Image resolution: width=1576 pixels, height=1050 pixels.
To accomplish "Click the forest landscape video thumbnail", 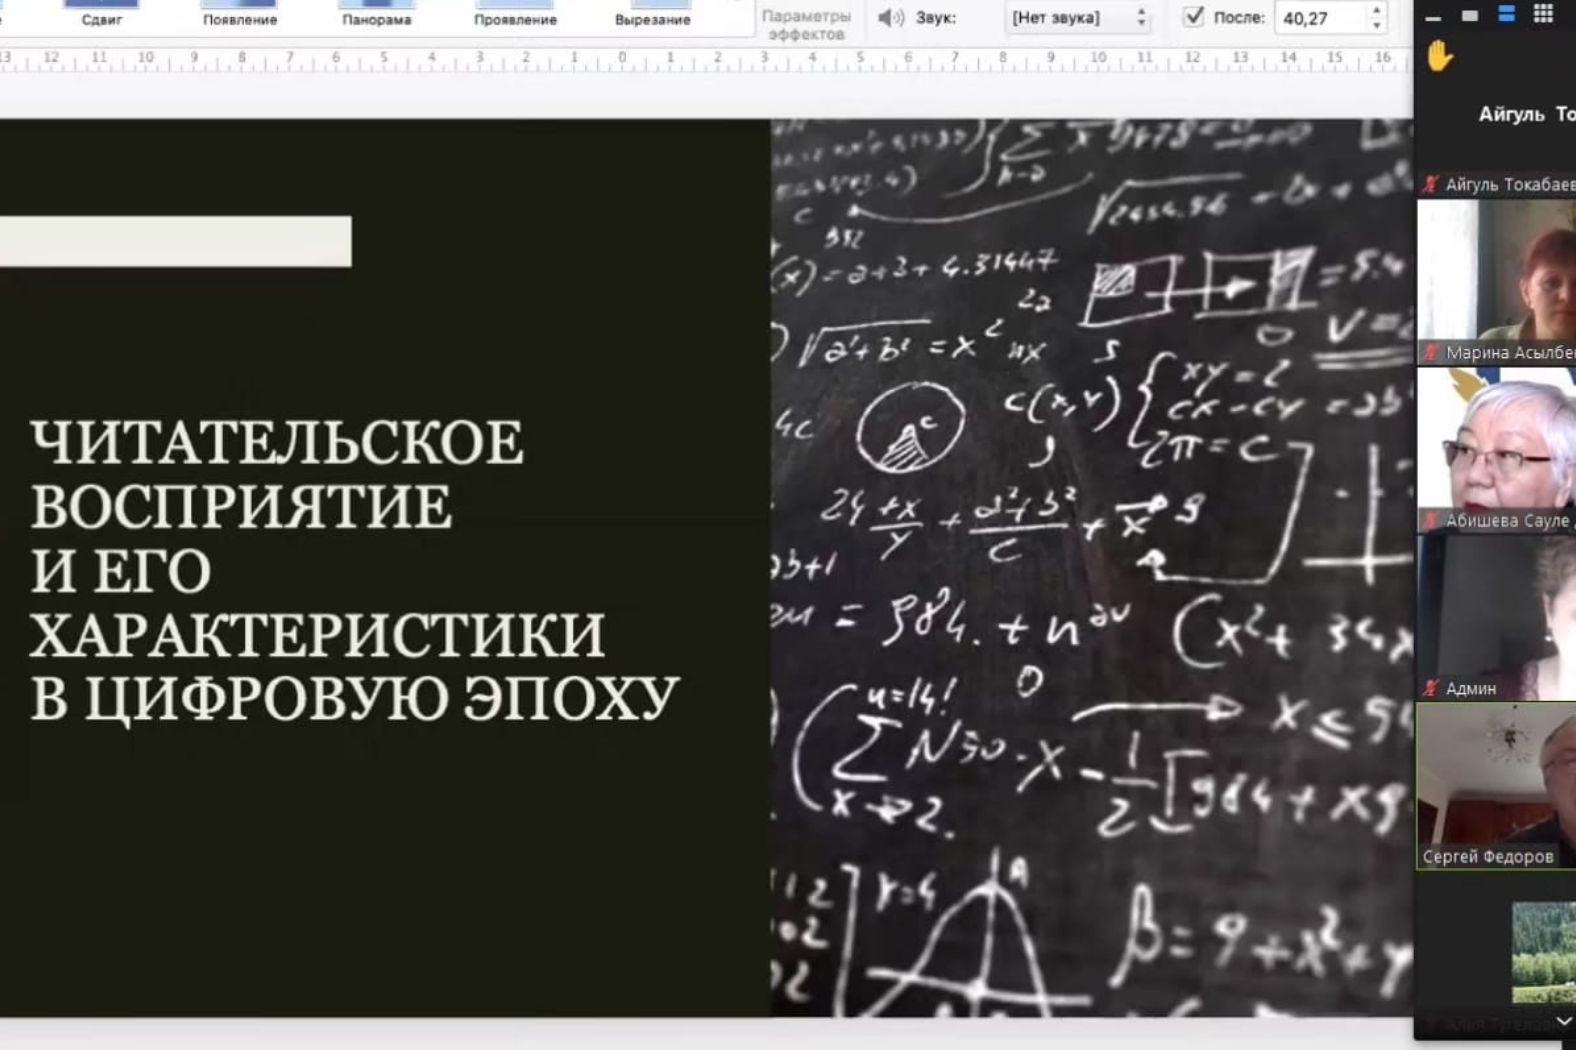I will [1543, 951].
